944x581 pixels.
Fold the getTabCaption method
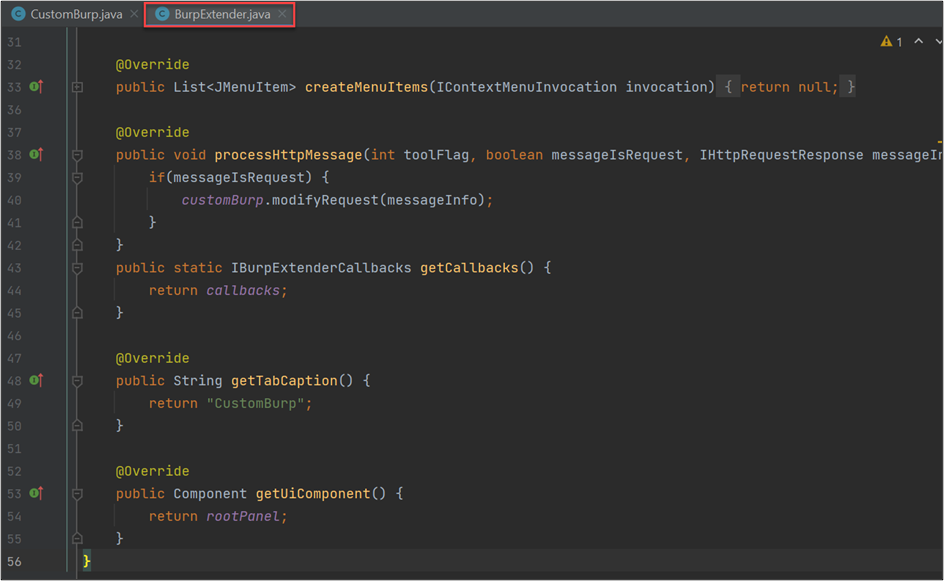[x=77, y=381]
